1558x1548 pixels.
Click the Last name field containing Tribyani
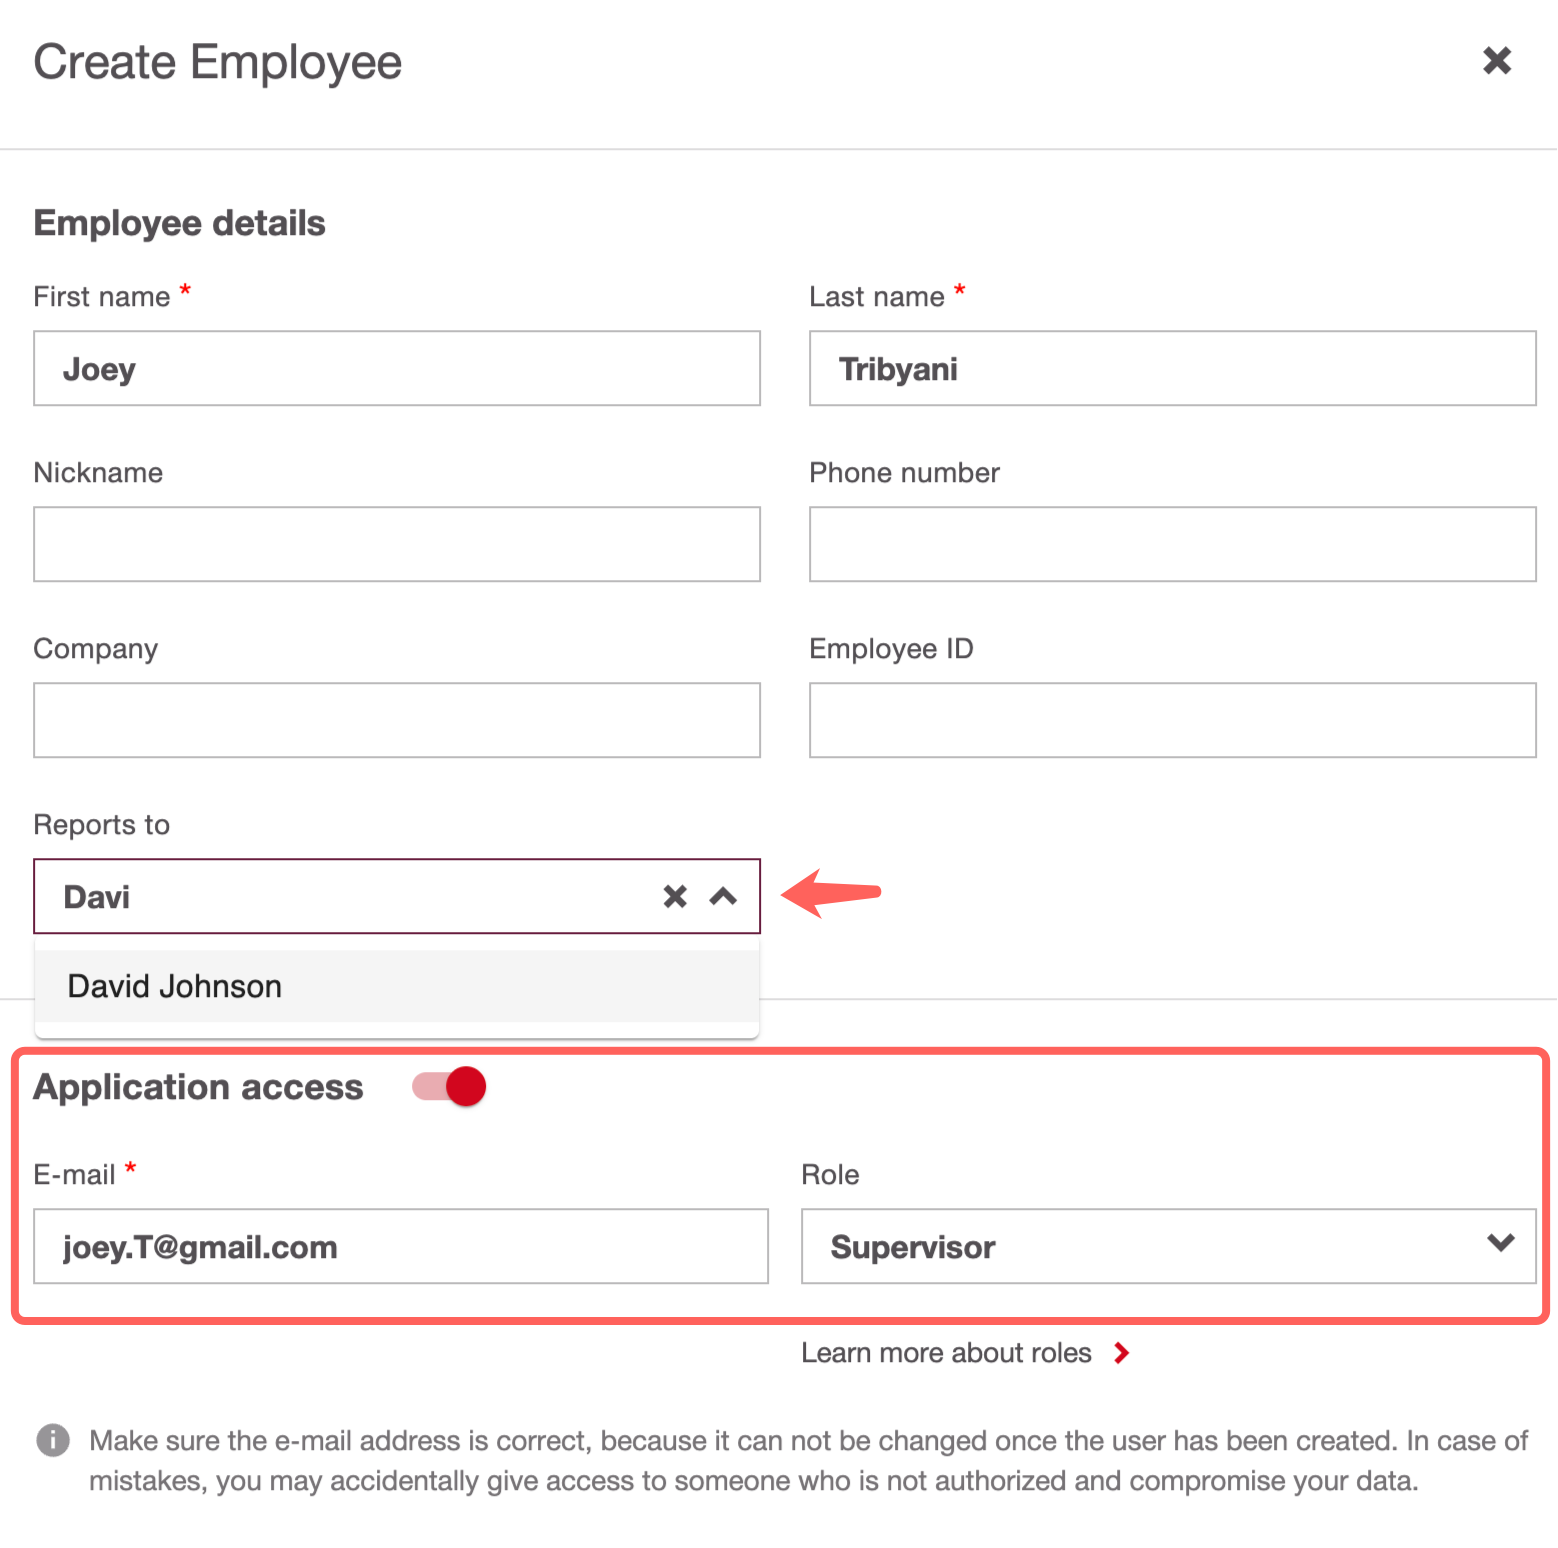pyautogui.click(x=1172, y=369)
